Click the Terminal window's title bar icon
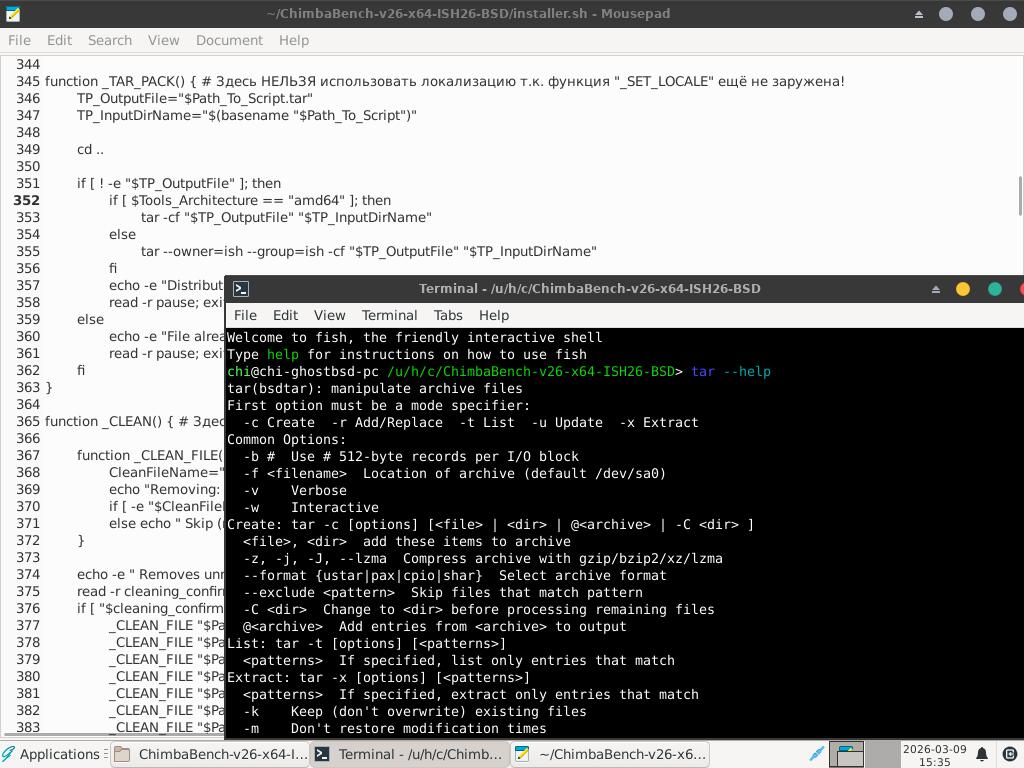1024x768 pixels. tap(241, 289)
